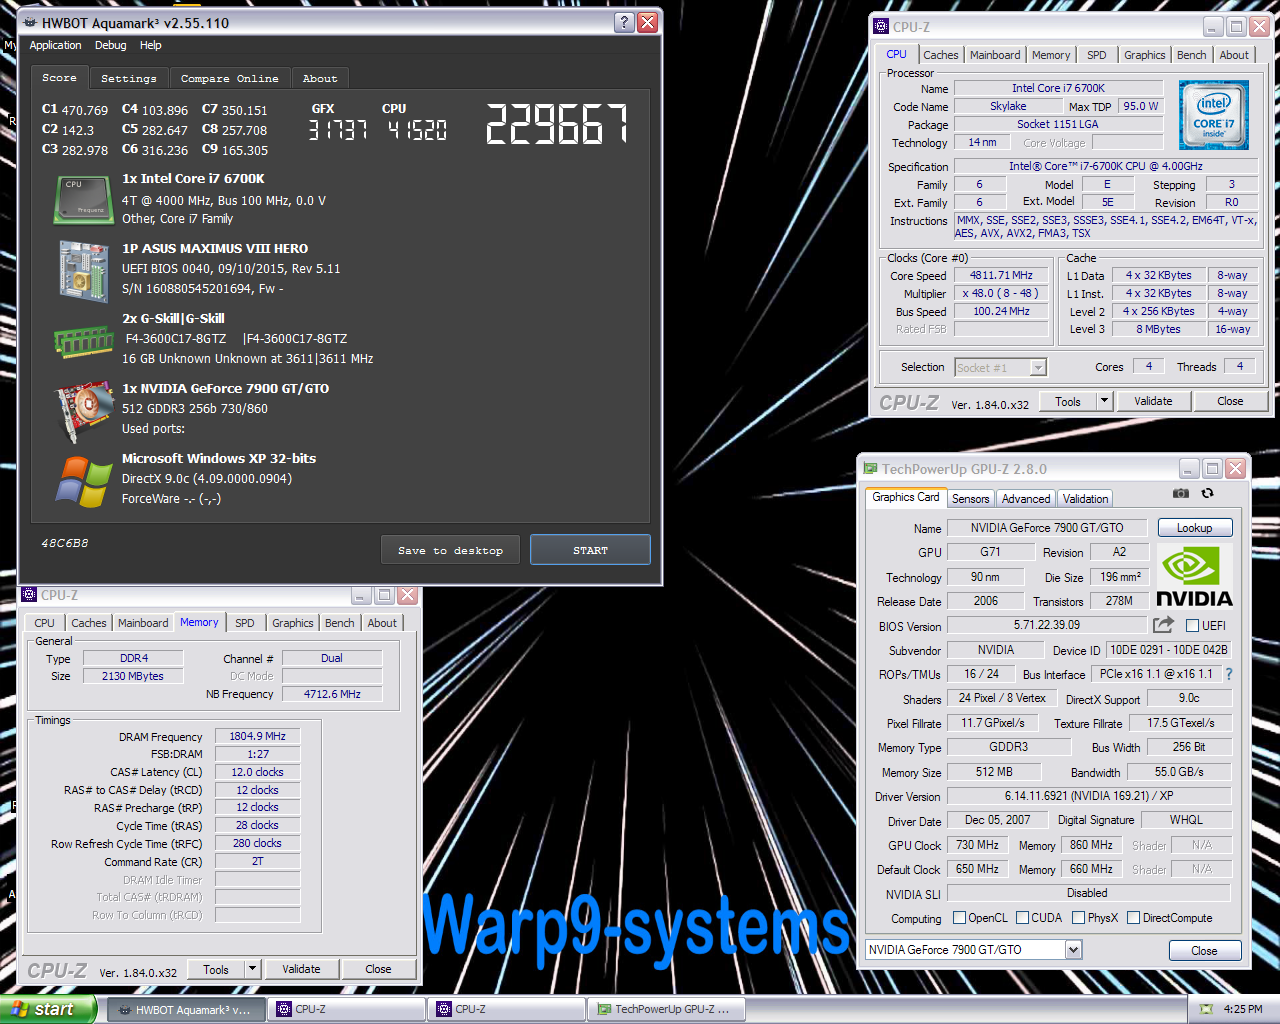This screenshot has width=1280, height=1024.
Task: Click the Intel Core i7 logo in CPU-Z
Action: pos(1214,115)
